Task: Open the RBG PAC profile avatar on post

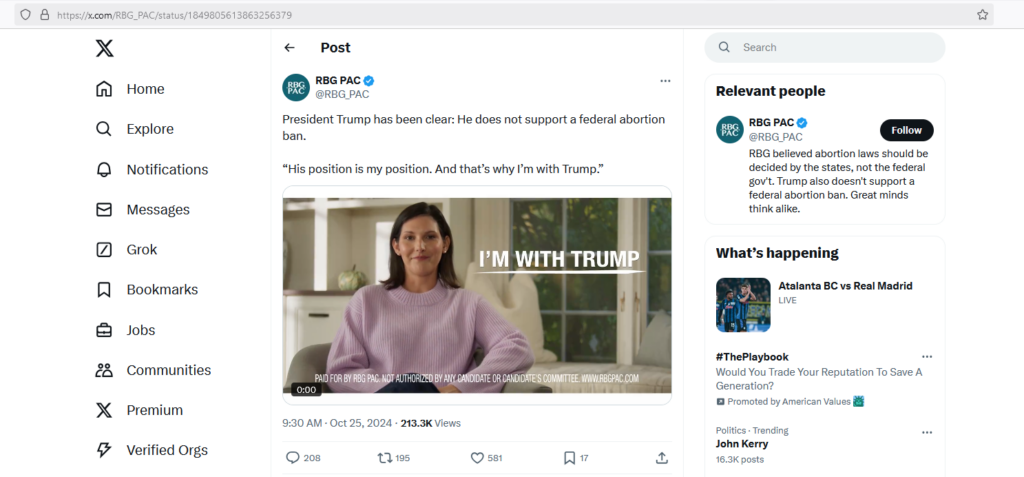Action: (296, 87)
